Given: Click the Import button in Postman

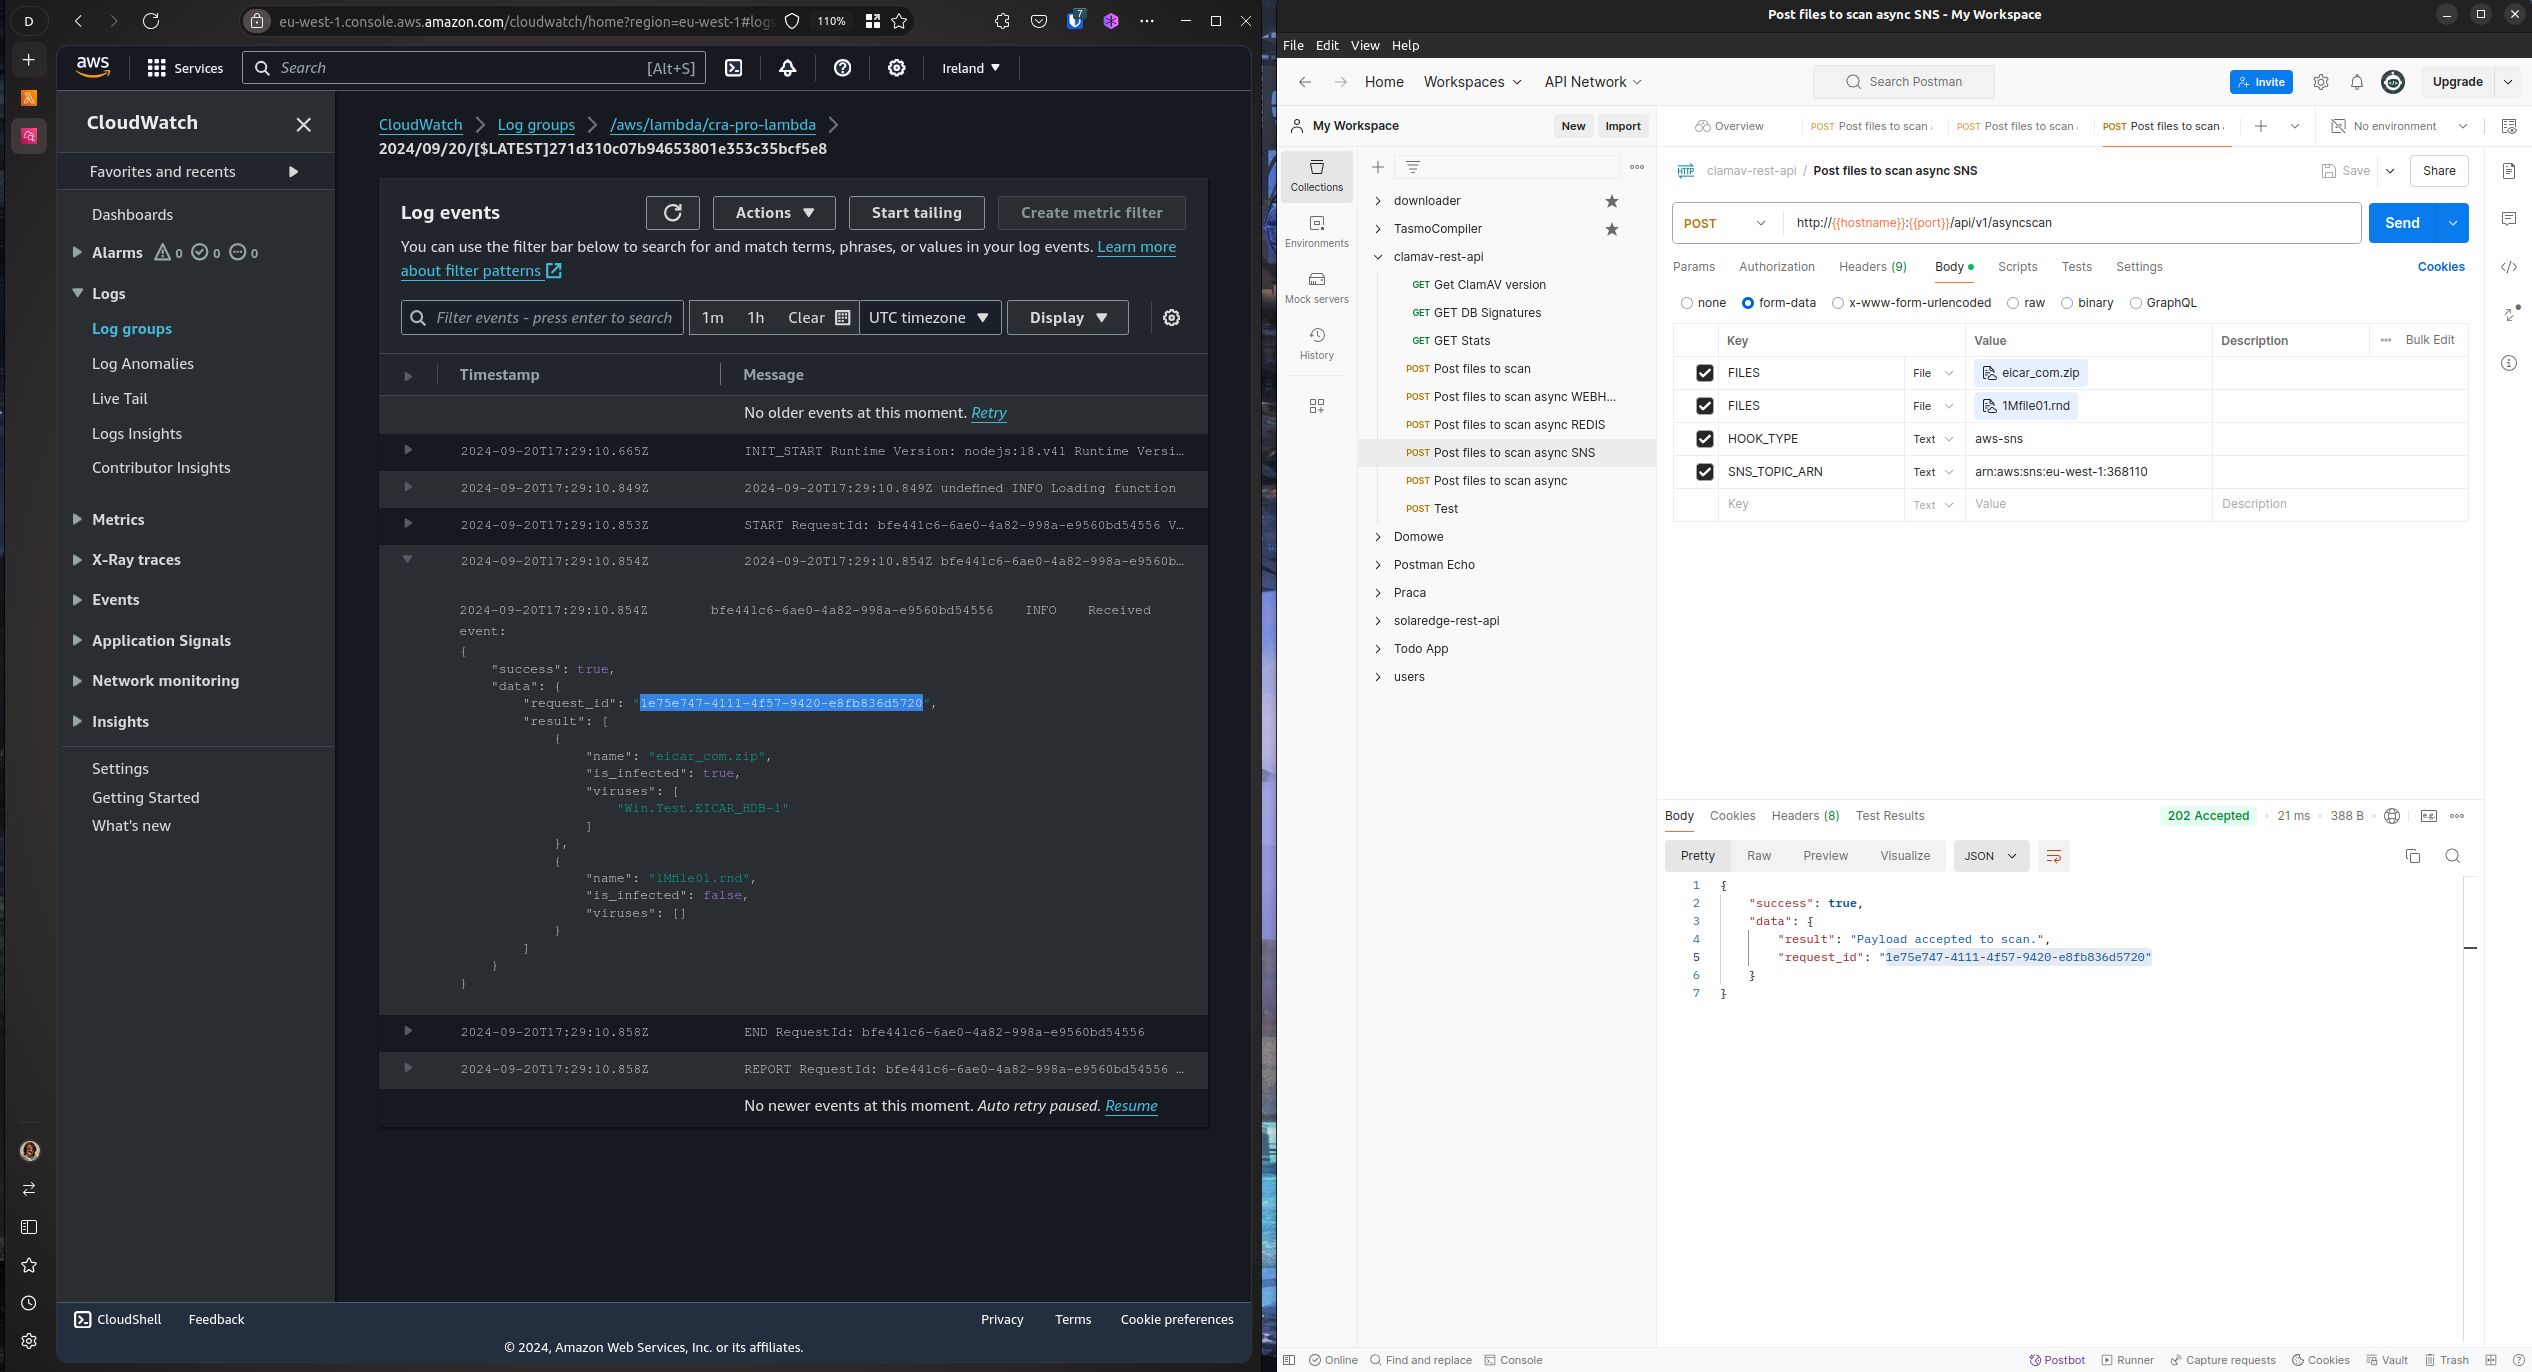Looking at the screenshot, I should point(1622,126).
